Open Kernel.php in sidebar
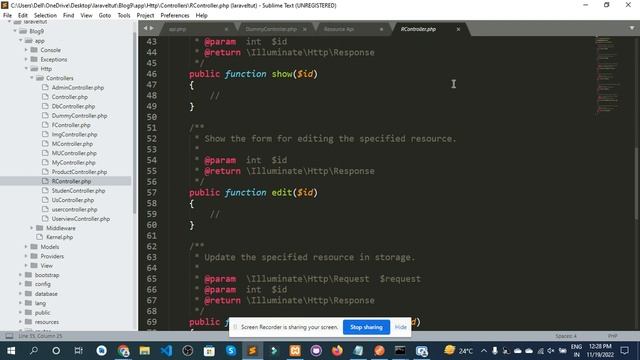Viewport: 640px width, 360px height. point(60,237)
